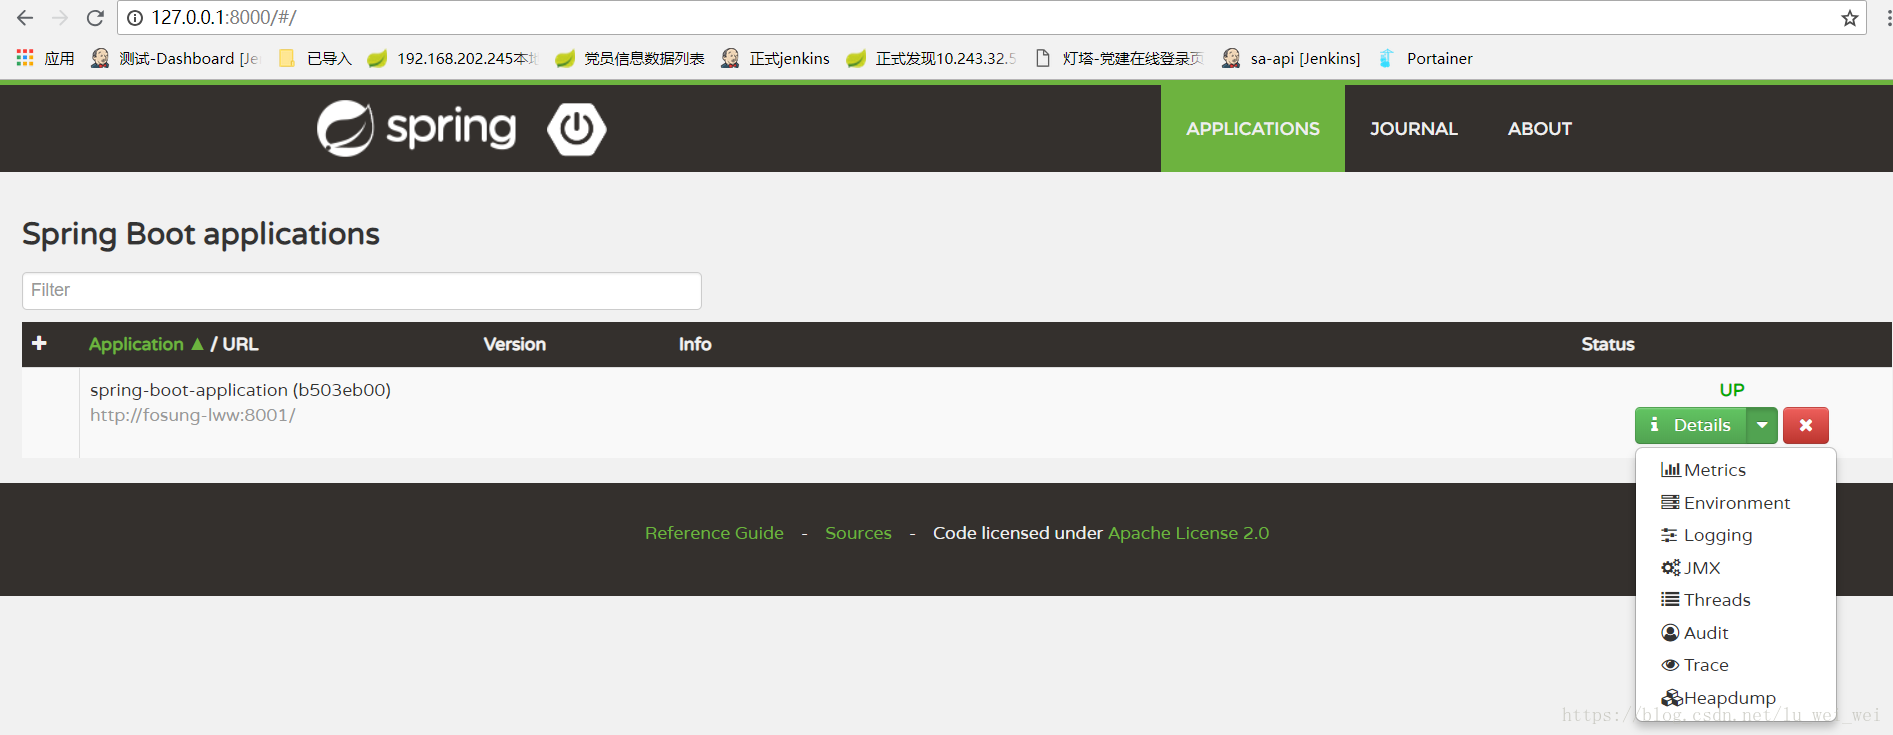
Task: Open the 党员信息数据列表 bookmark
Action: [630, 58]
